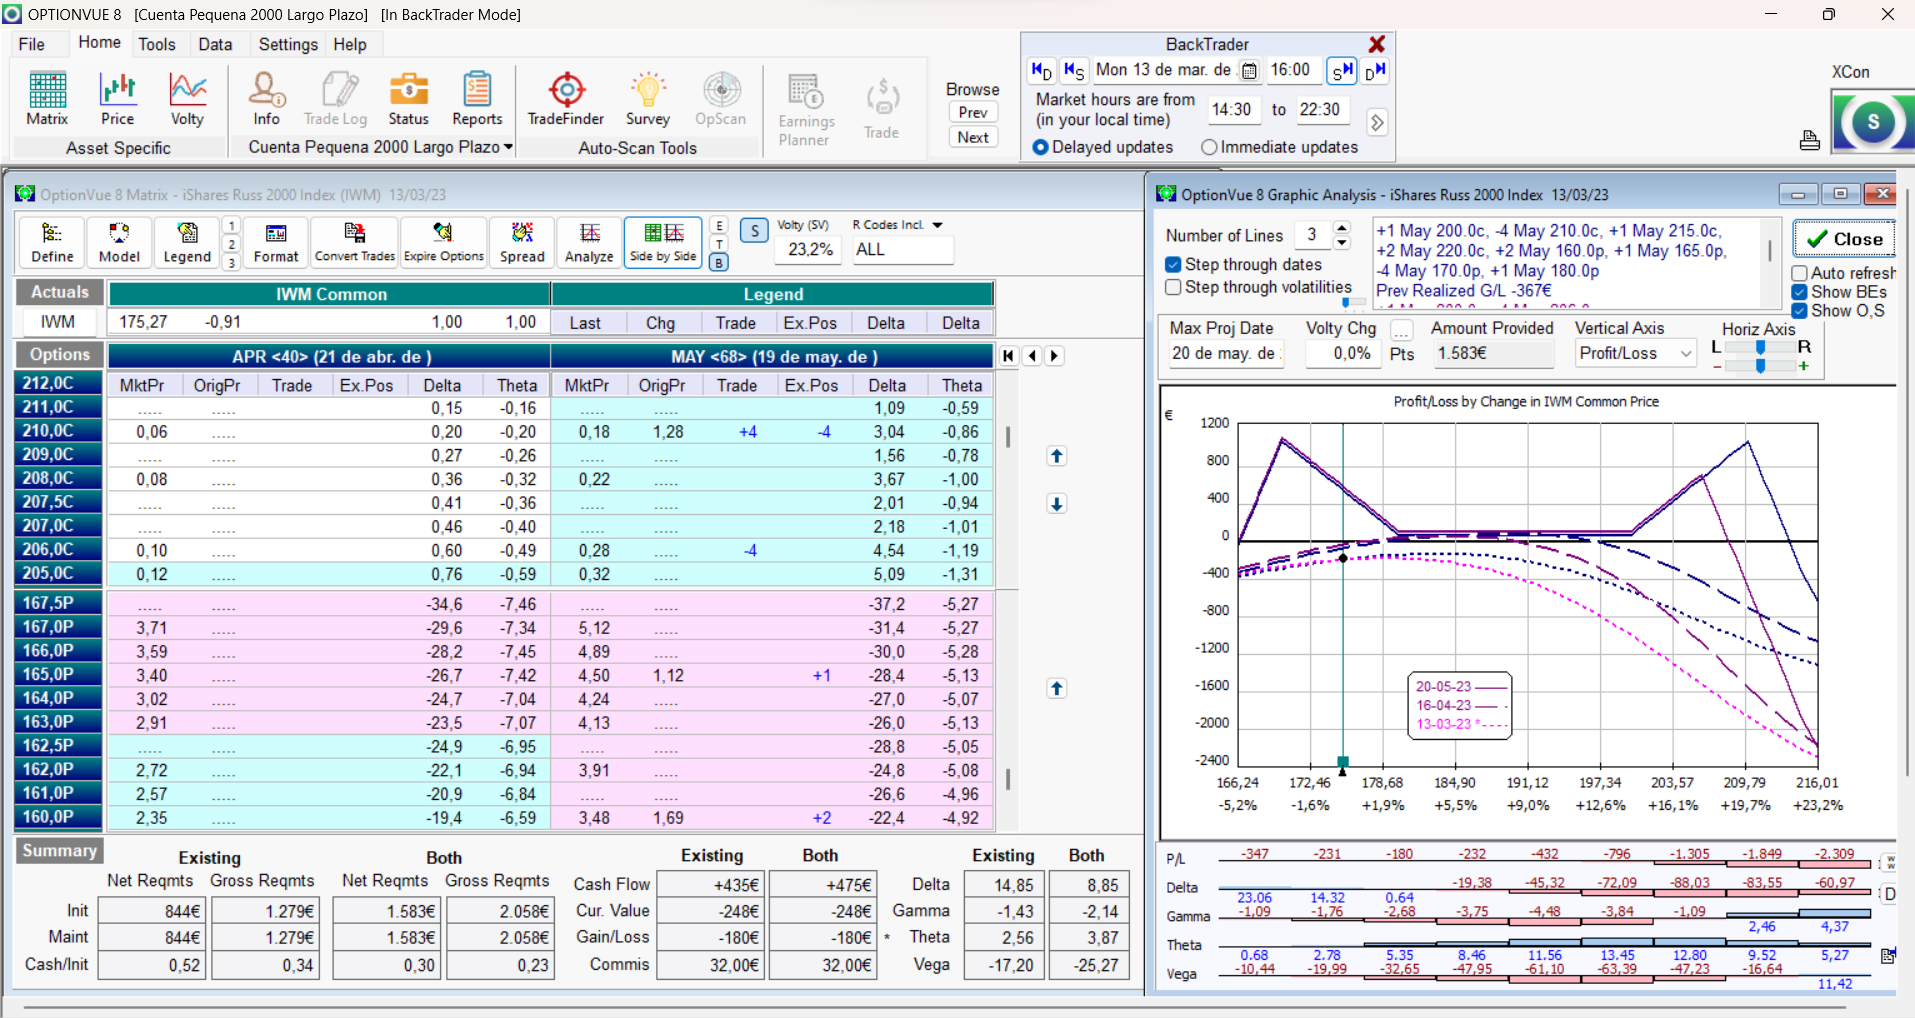Launch the OpScan tool
Screen dimensions: 1915x1018
coord(720,99)
